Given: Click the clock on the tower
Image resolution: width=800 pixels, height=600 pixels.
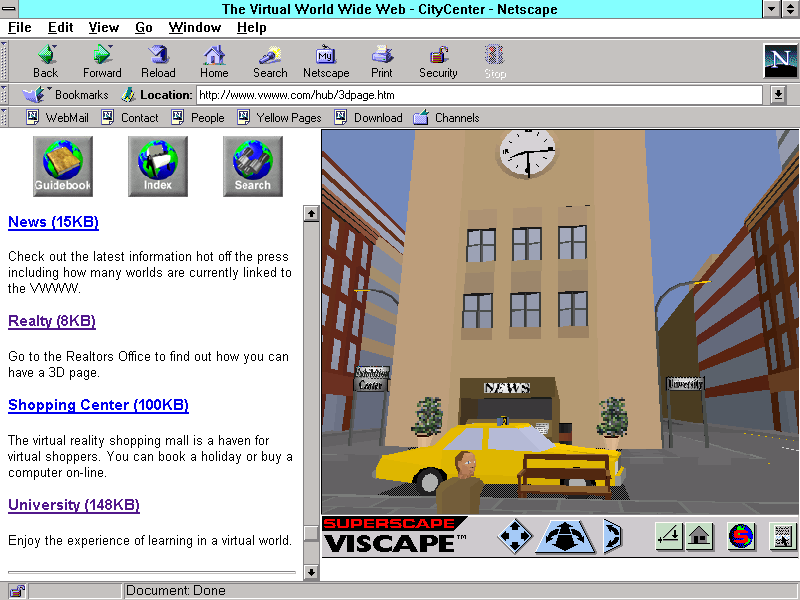Looking at the screenshot, I should 528,153.
